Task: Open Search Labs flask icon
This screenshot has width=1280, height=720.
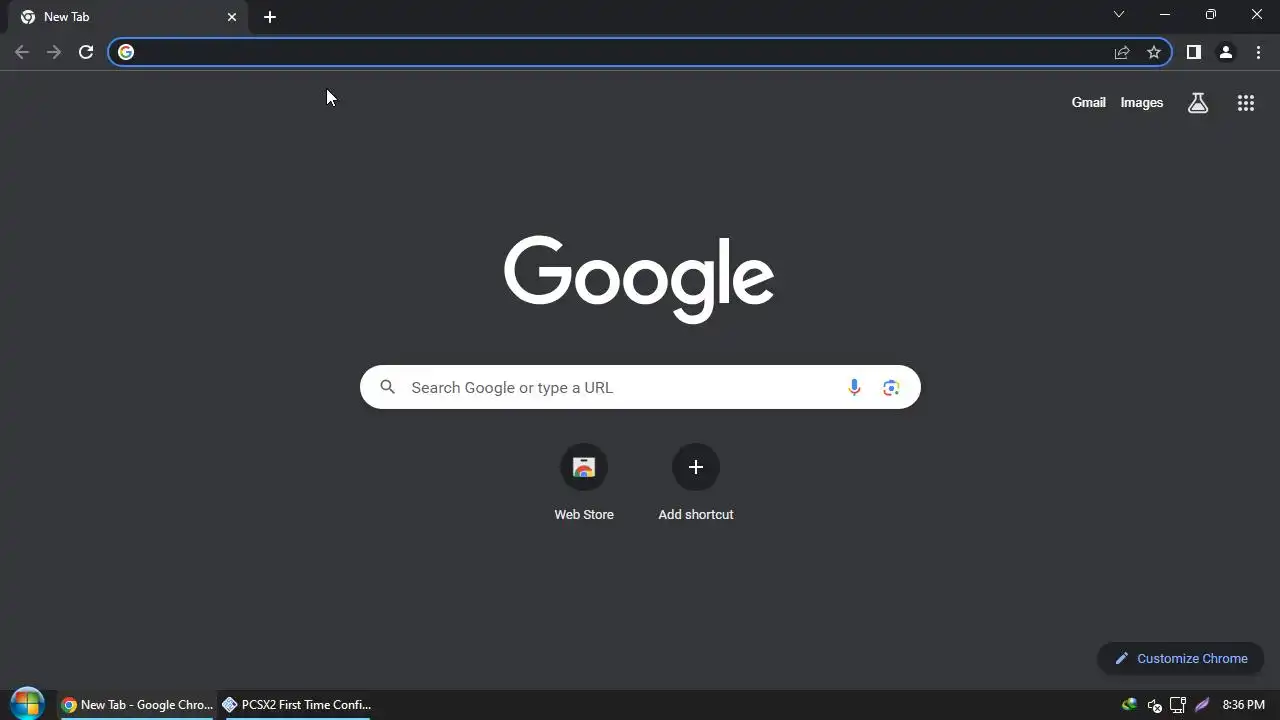Action: point(1198,102)
